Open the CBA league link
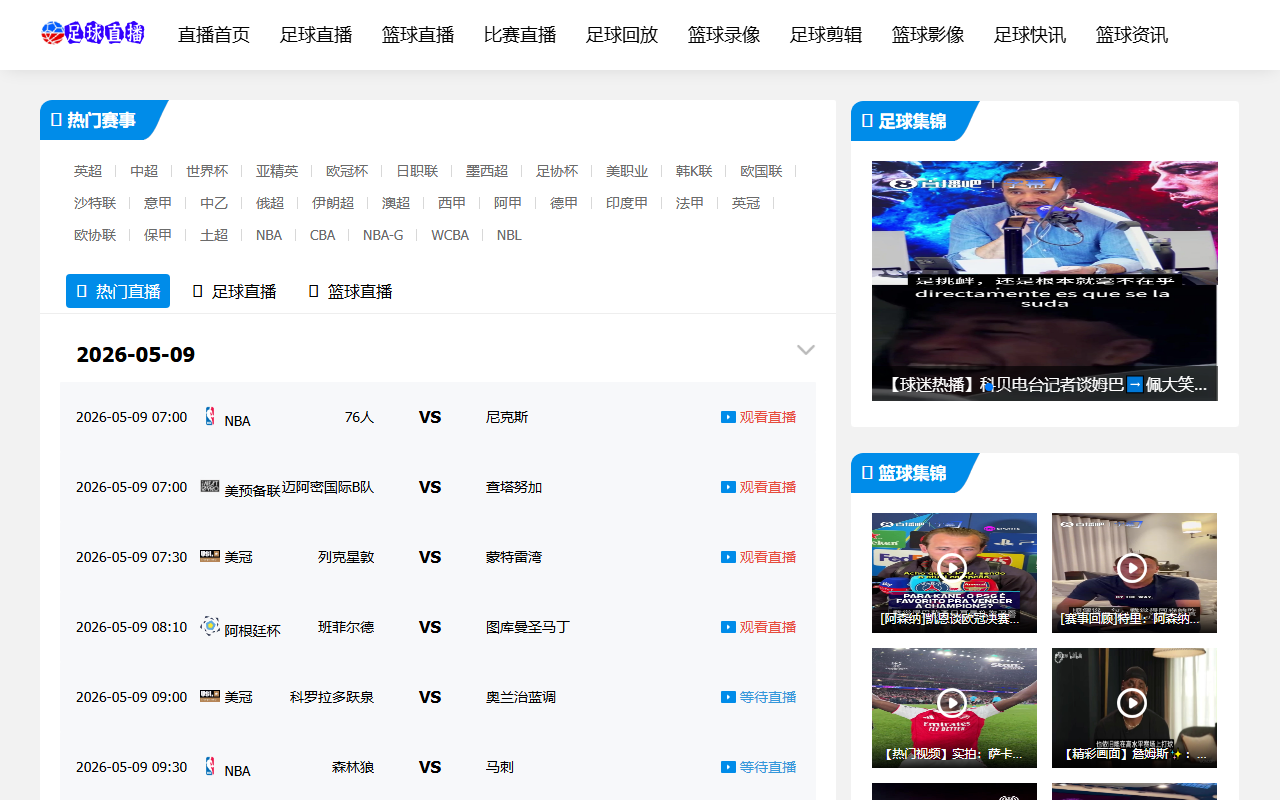 coord(322,235)
